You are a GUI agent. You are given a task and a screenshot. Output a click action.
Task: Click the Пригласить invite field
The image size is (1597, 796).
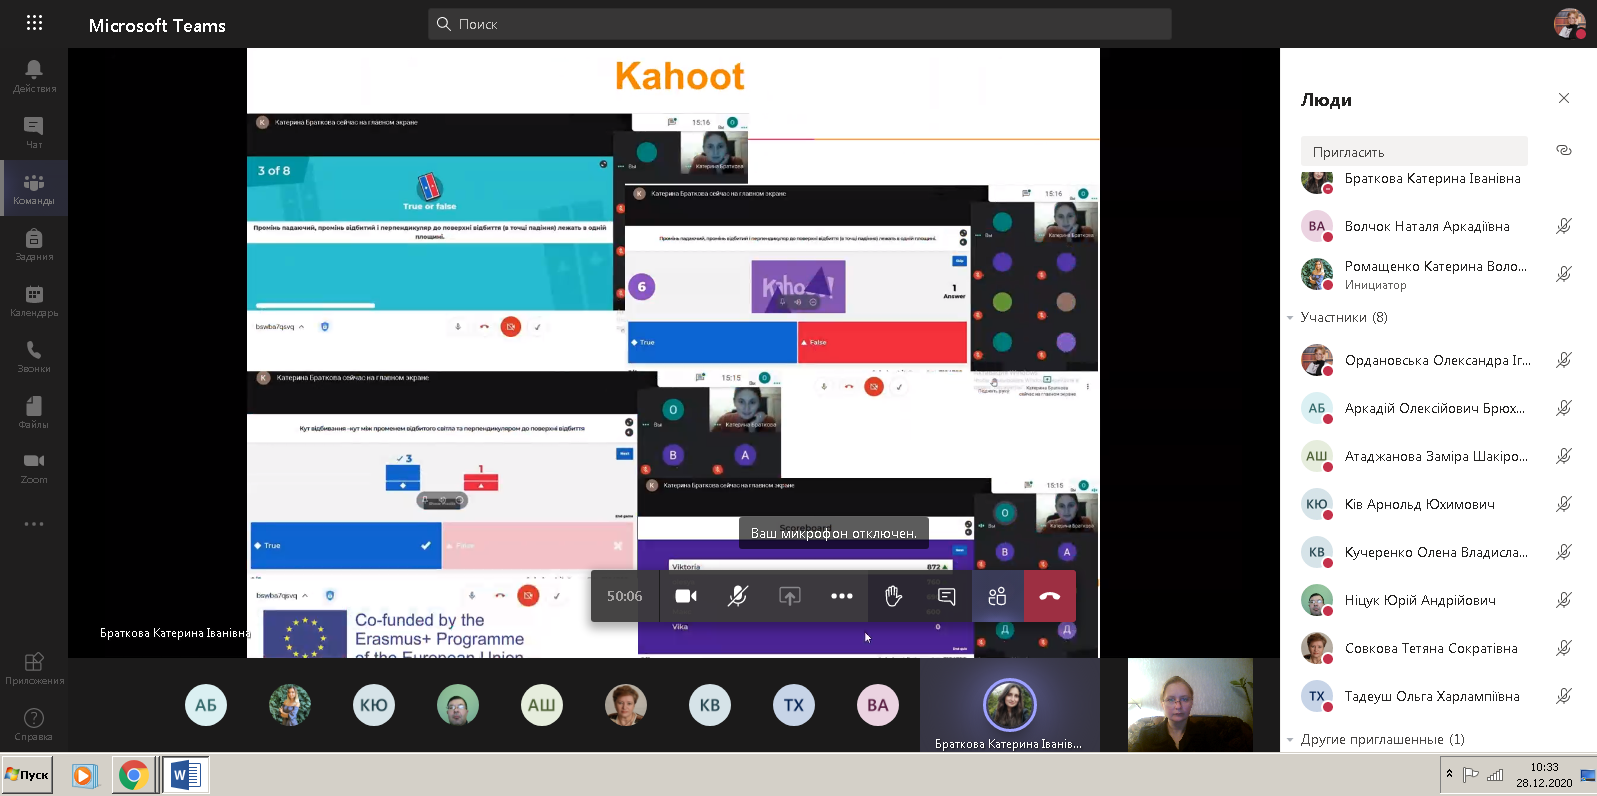[x=1414, y=151]
